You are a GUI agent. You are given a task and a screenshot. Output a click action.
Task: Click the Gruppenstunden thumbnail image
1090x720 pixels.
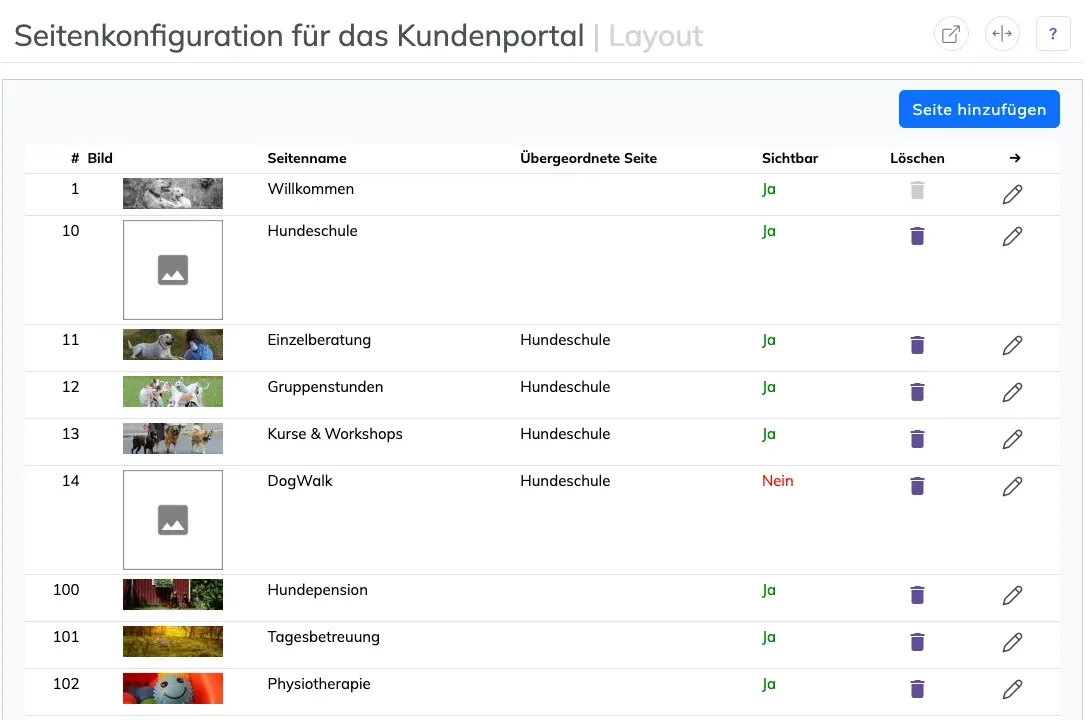point(173,391)
